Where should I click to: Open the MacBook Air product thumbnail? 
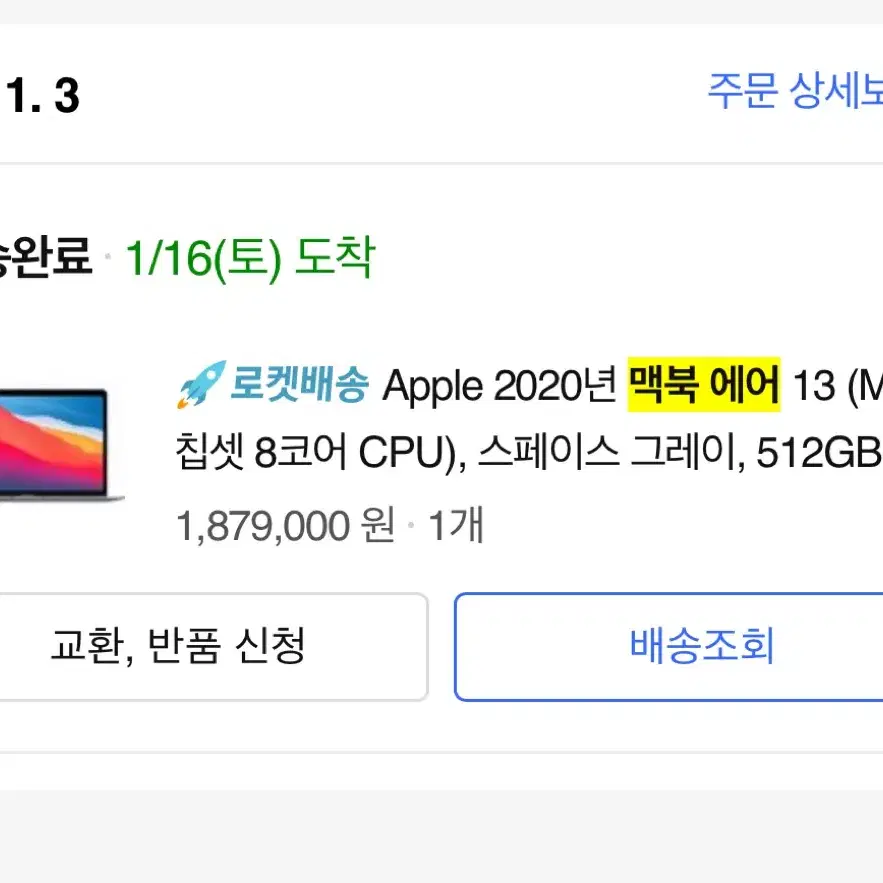(61, 445)
